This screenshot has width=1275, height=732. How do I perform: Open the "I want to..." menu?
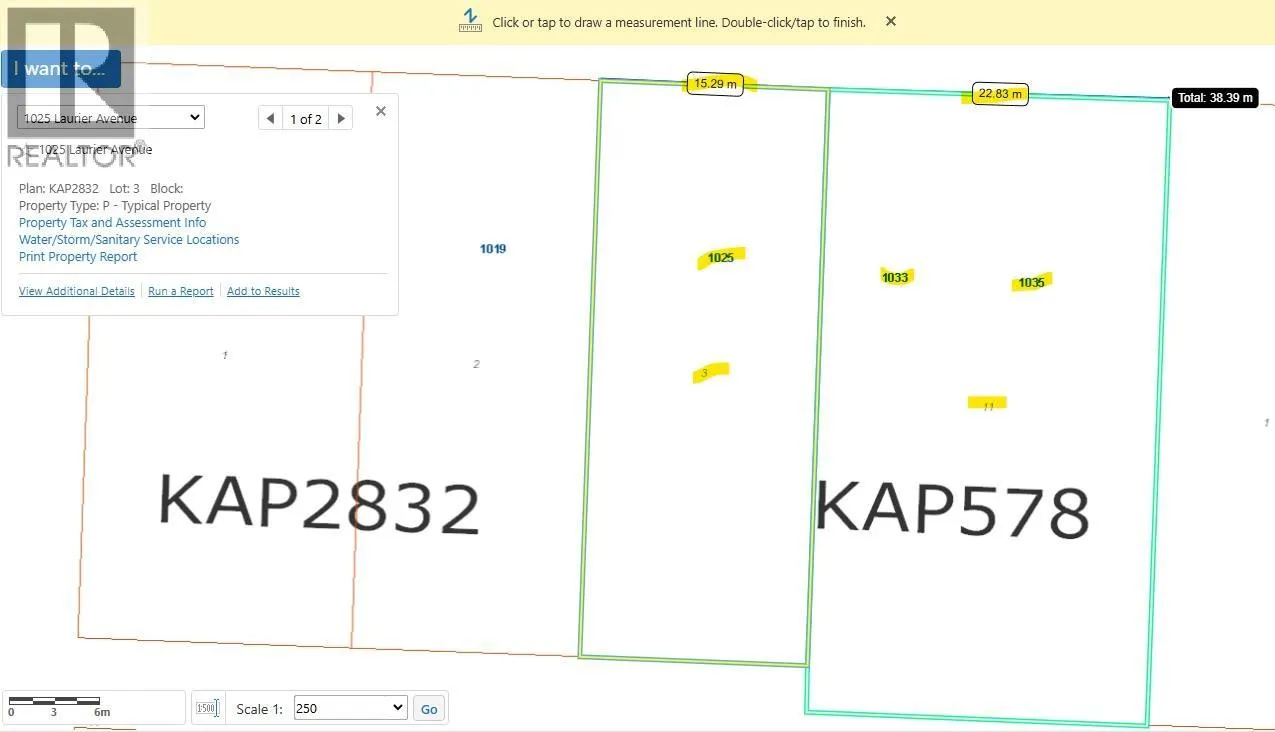pos(60,69)
